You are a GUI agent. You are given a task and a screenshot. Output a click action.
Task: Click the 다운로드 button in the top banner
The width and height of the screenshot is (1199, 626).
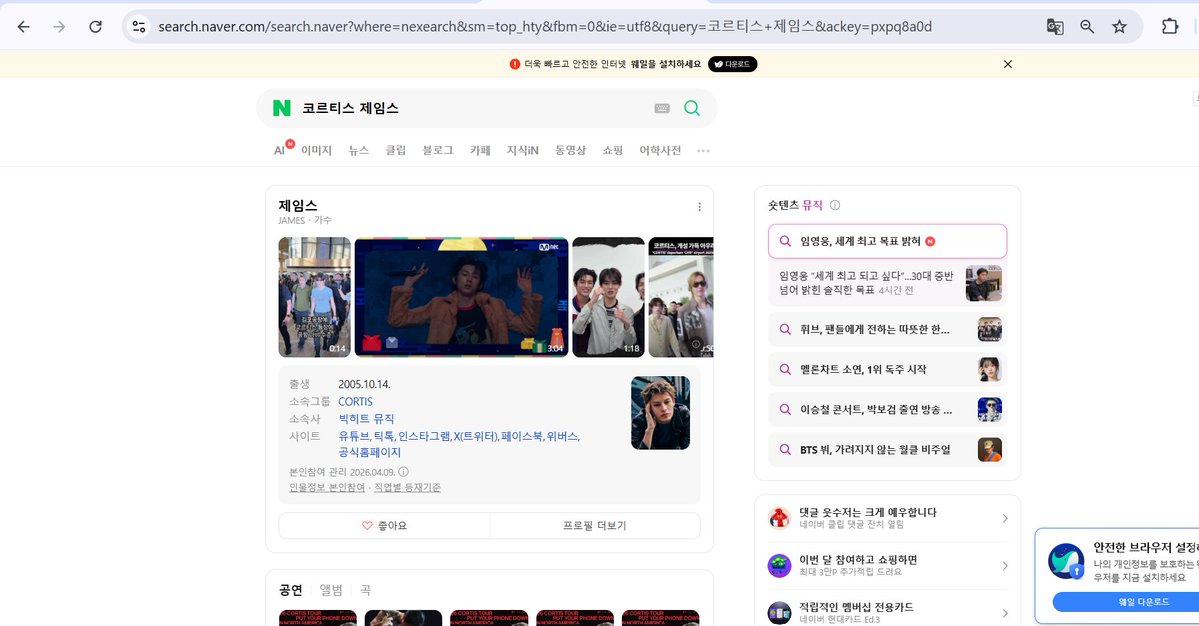733,64
